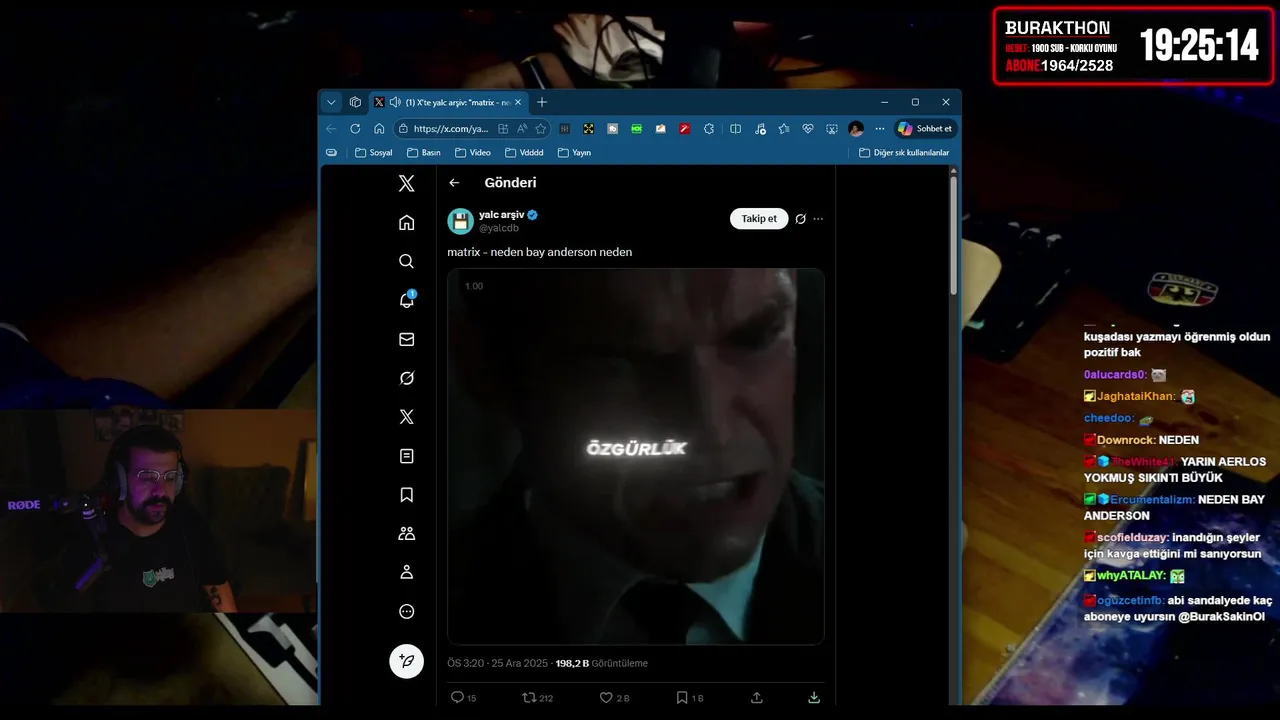1280x720 pixels.
Task: Open Bookmarks icon in sidebar
Action: [406, 495]
